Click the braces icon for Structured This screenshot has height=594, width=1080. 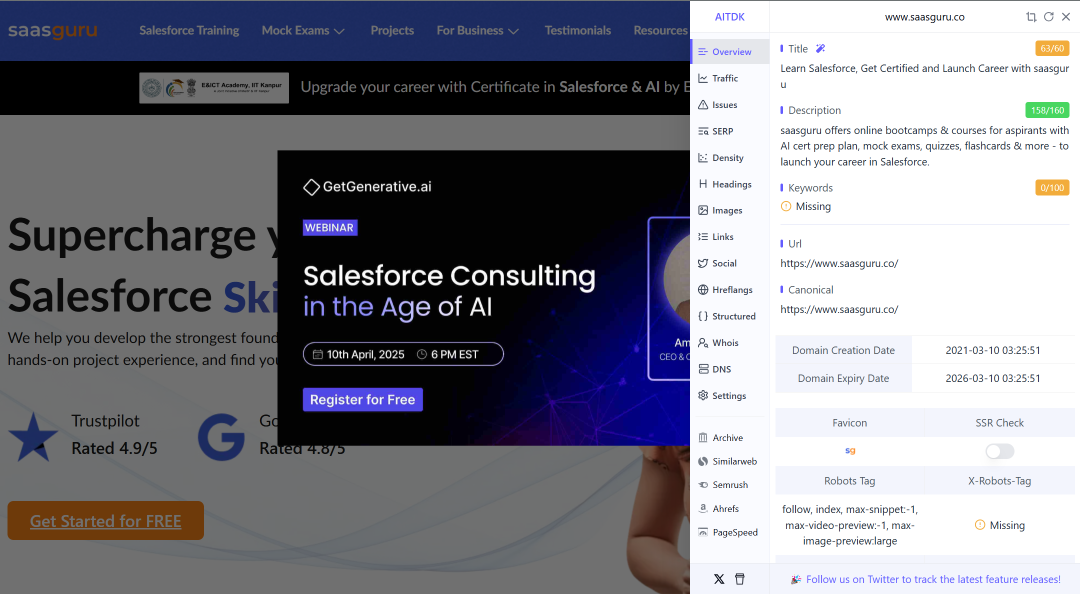(x=703, y=316)
